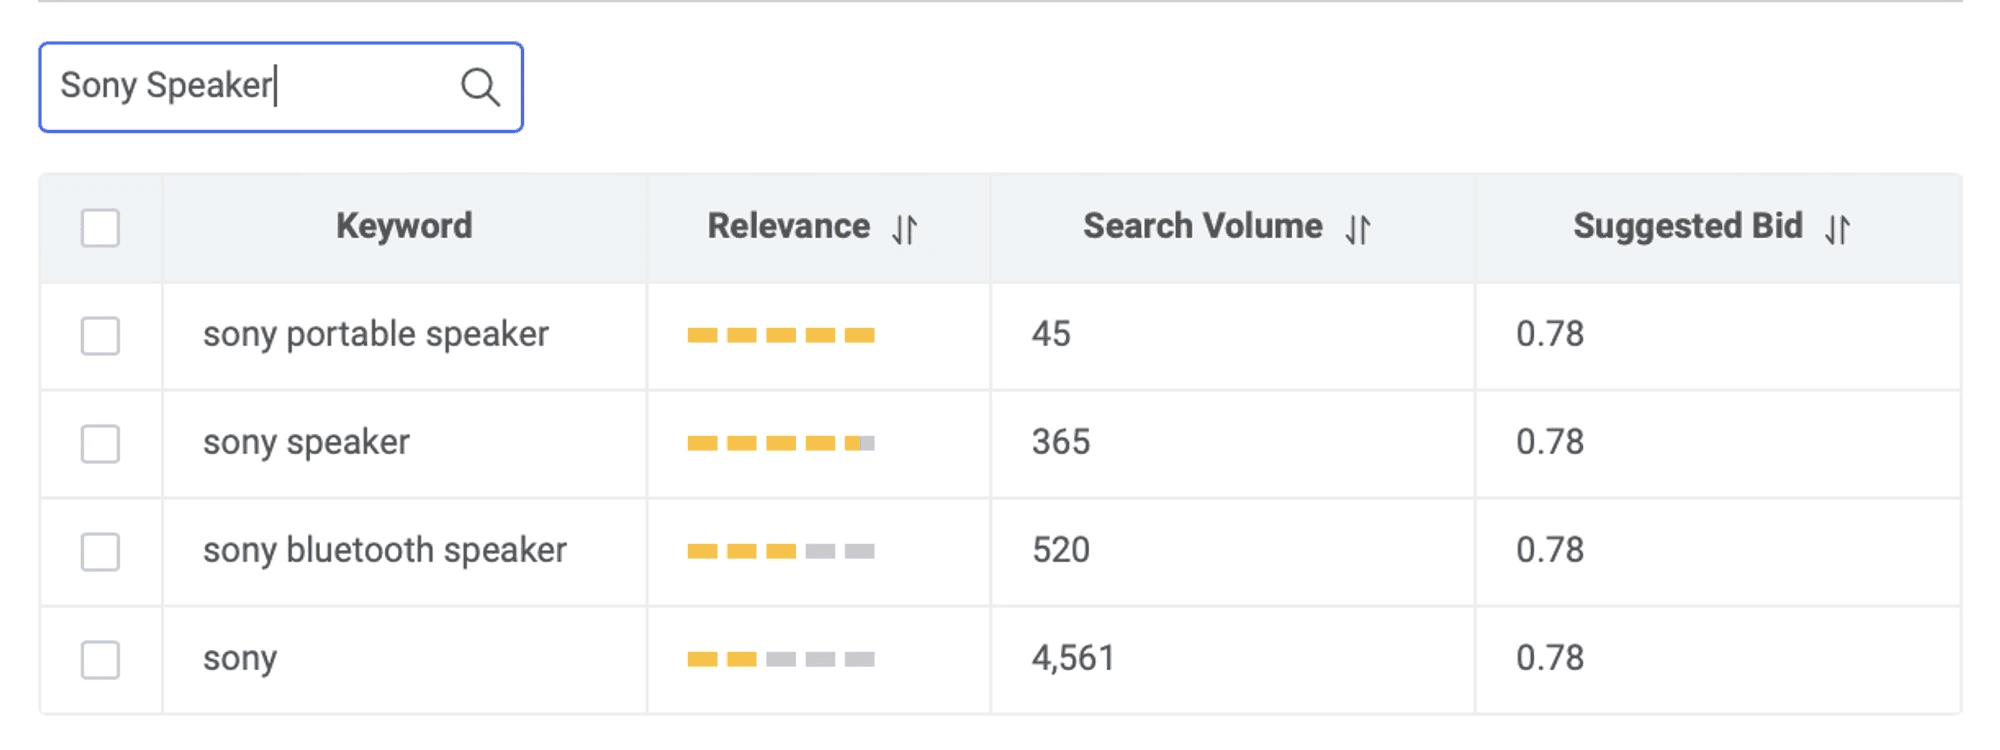
Task: Tick the sony bluetooth speaker checkbox
Action: 100,551
